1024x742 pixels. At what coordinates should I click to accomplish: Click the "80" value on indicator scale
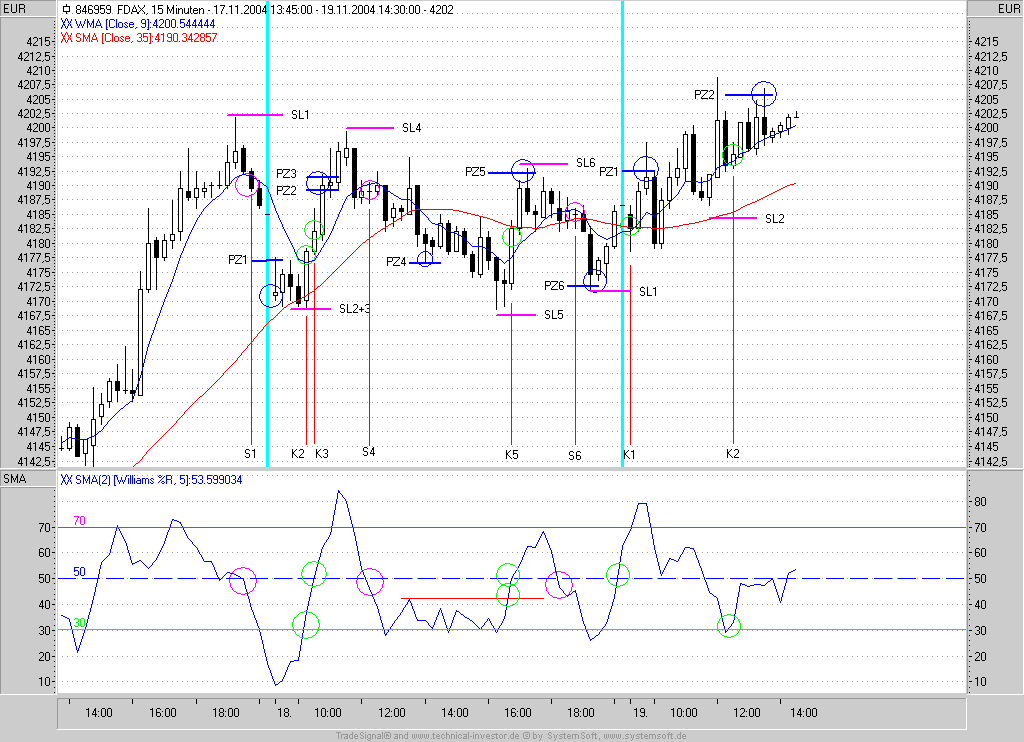980,502
